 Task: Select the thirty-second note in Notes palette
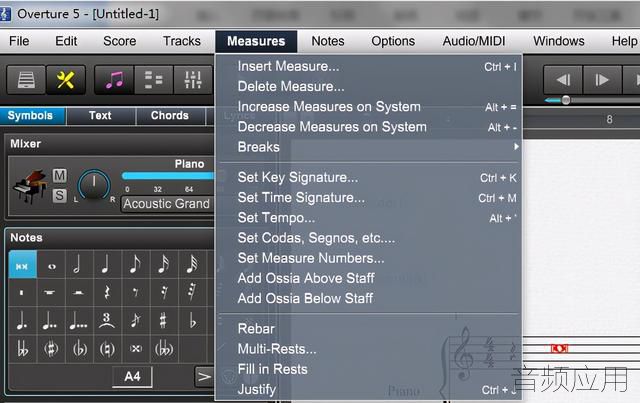(x=192, y=265)
